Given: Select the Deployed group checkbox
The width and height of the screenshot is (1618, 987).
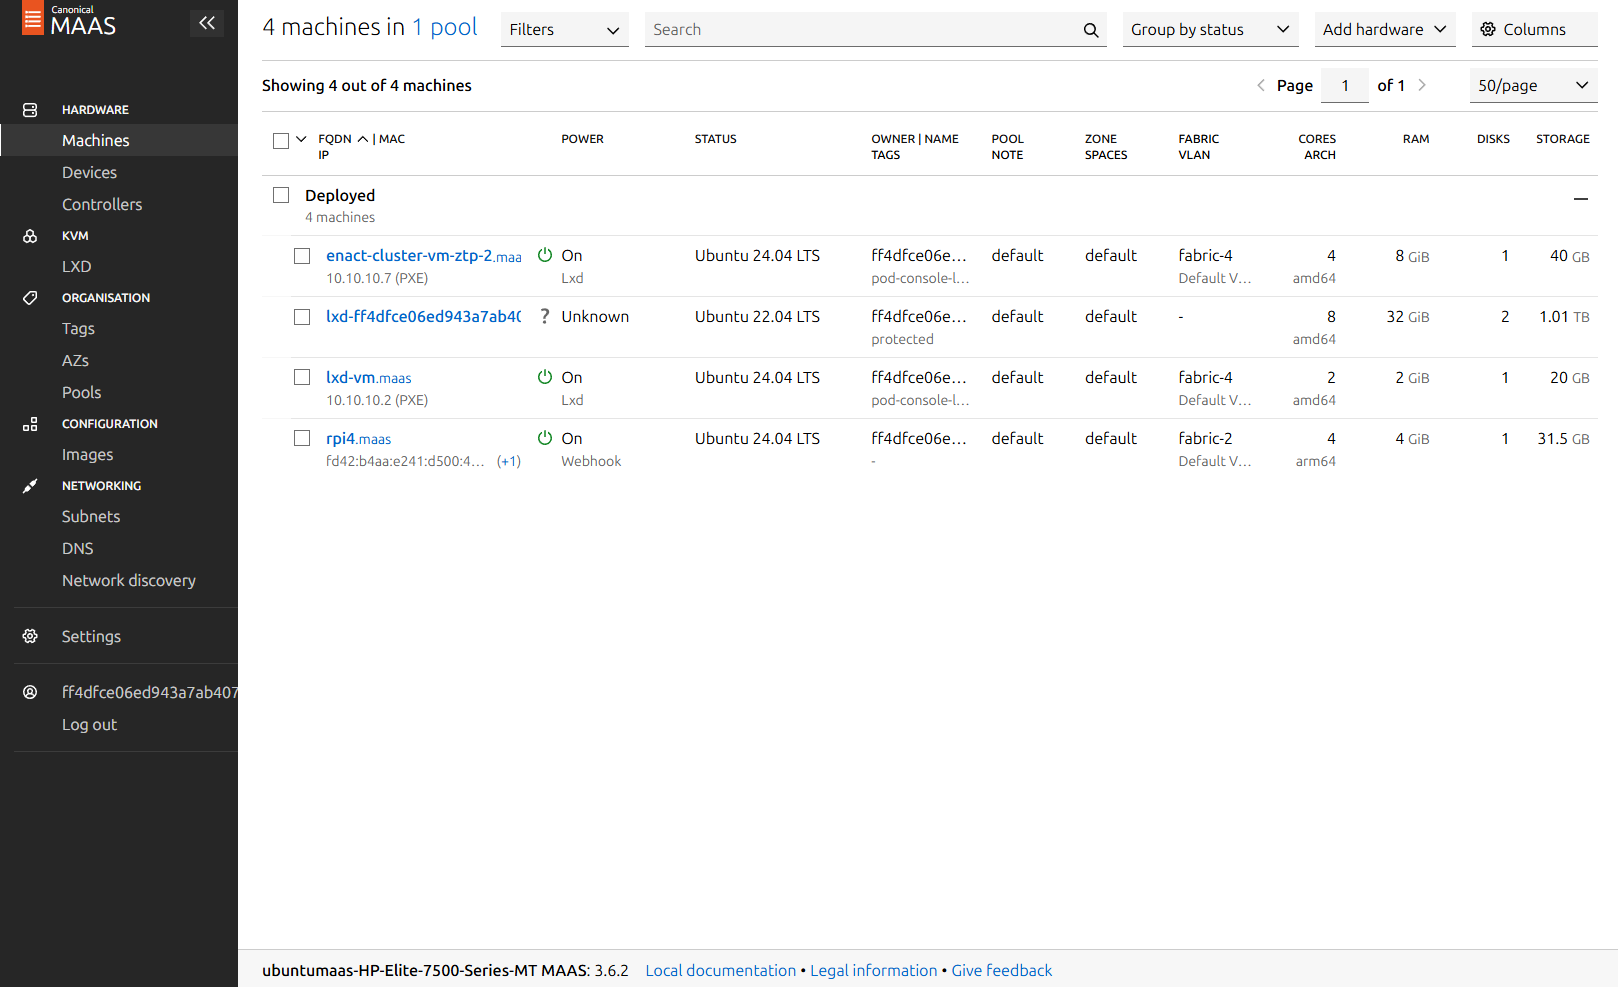Looking at the screenshot, I should click(281, 195).
